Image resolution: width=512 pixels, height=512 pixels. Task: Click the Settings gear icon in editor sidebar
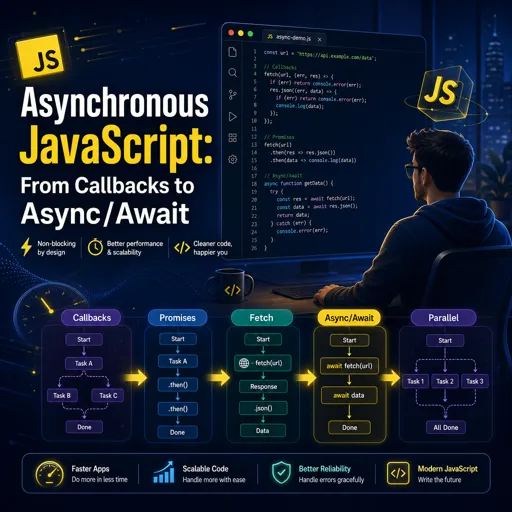tap(233, 159)
